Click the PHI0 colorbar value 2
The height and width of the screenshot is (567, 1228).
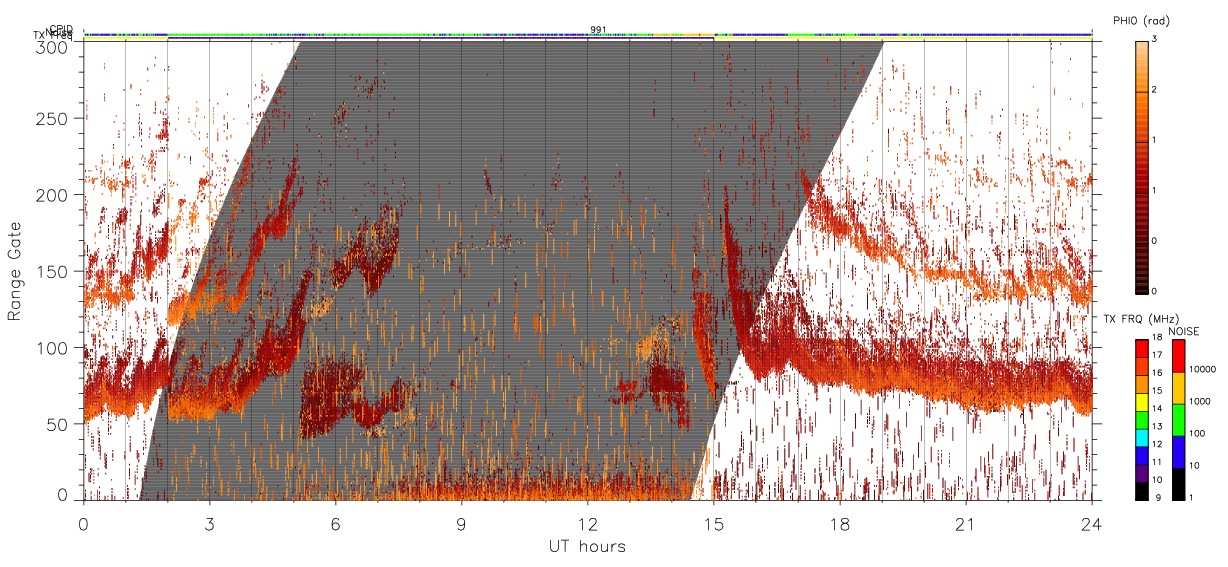pos(1154,91)
